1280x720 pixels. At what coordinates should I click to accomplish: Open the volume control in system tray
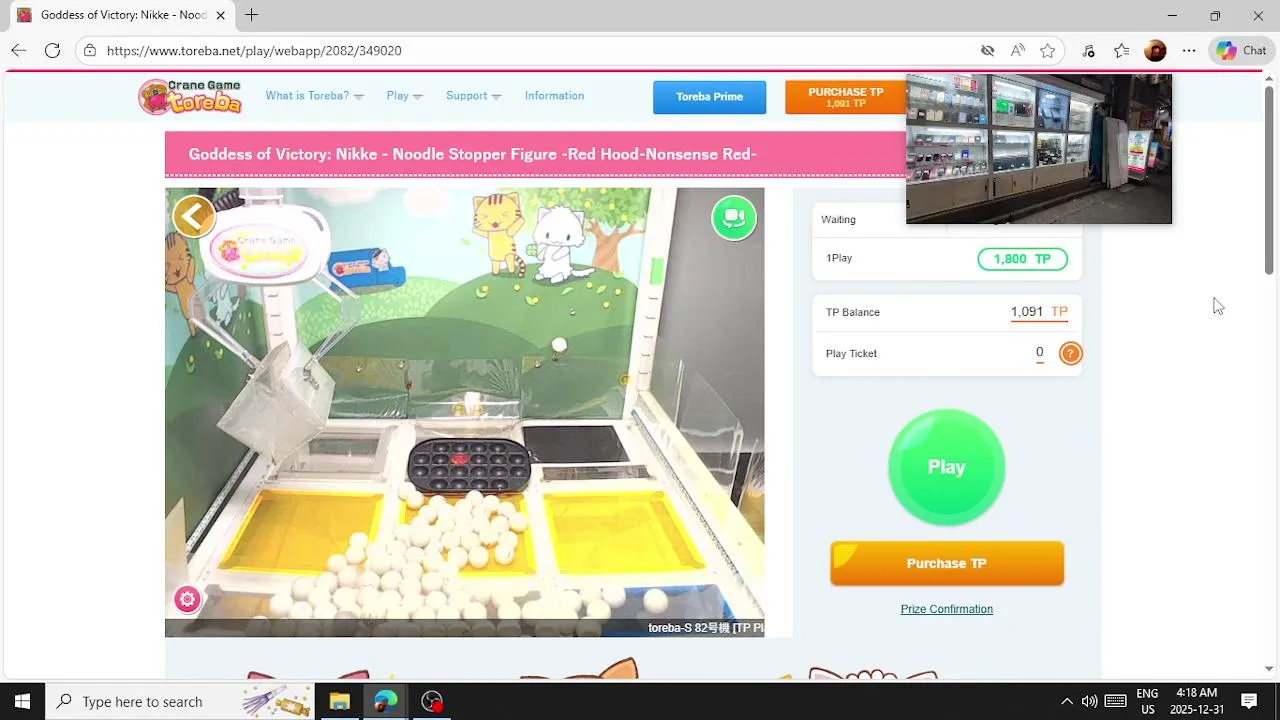click(x=1089, y=701)
